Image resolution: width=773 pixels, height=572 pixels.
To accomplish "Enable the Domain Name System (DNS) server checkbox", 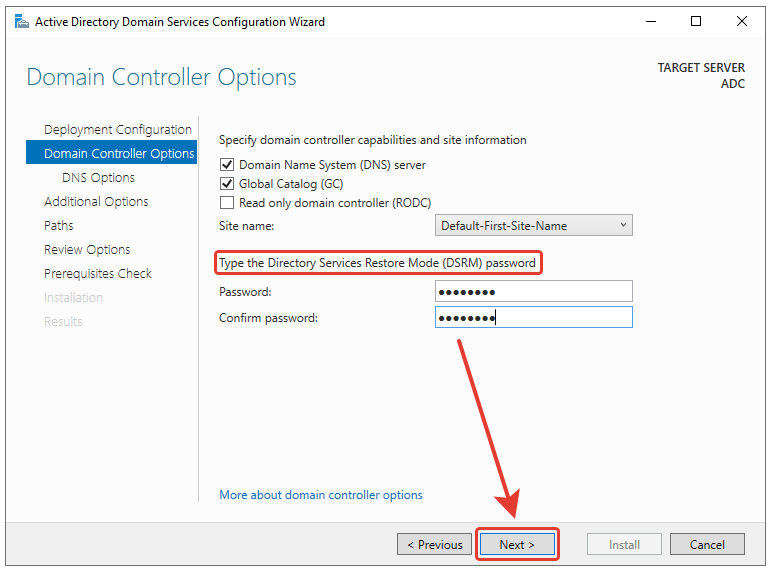I will pos(227,165).
